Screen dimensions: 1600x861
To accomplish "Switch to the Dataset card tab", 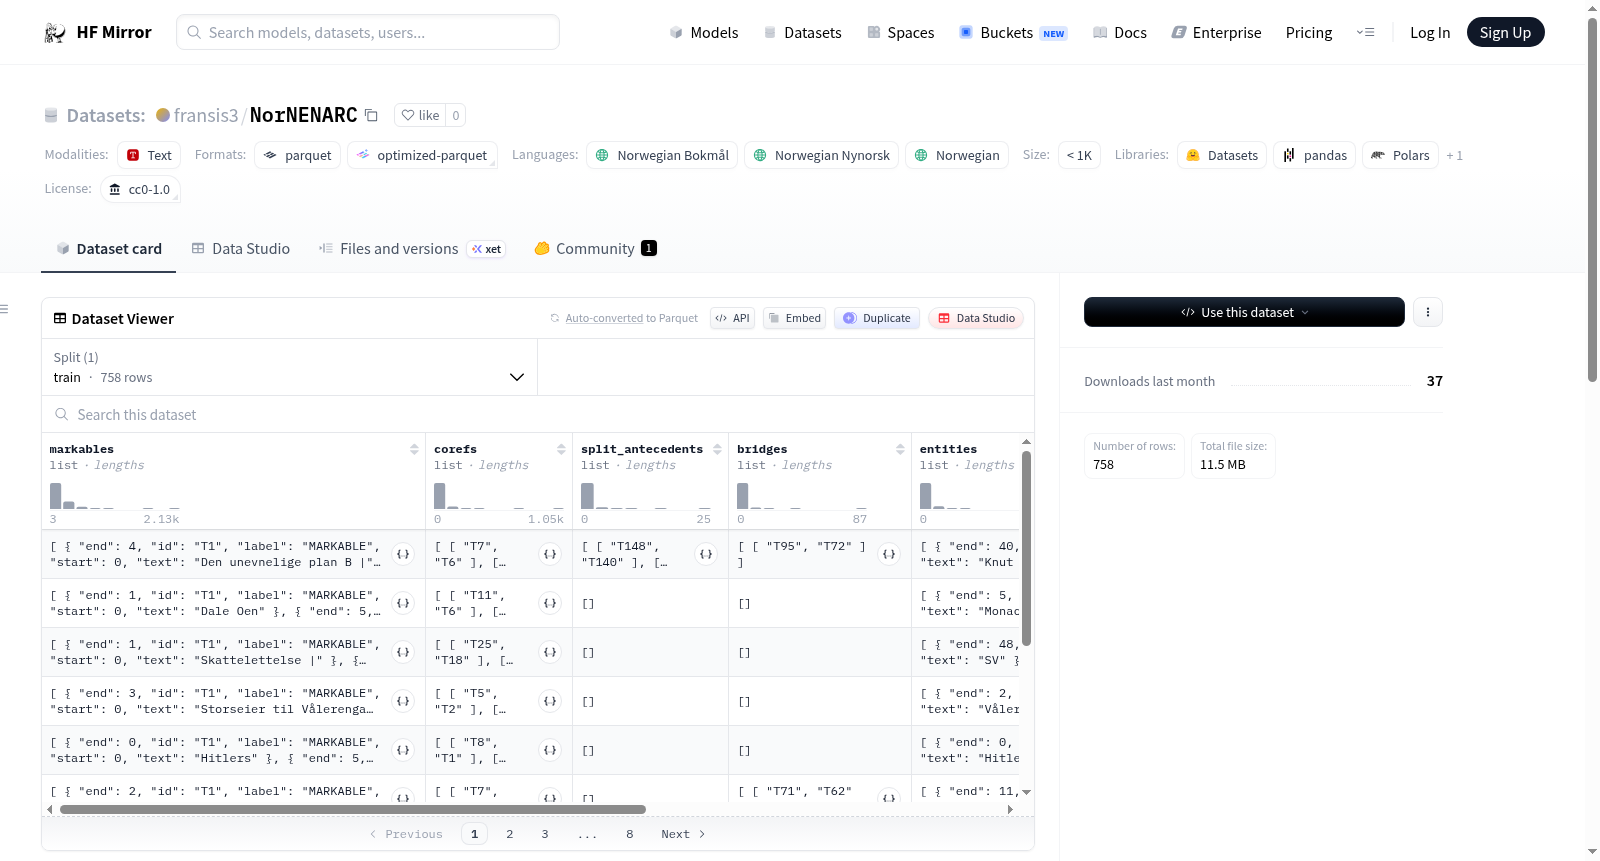I will [x=109, y=249].
